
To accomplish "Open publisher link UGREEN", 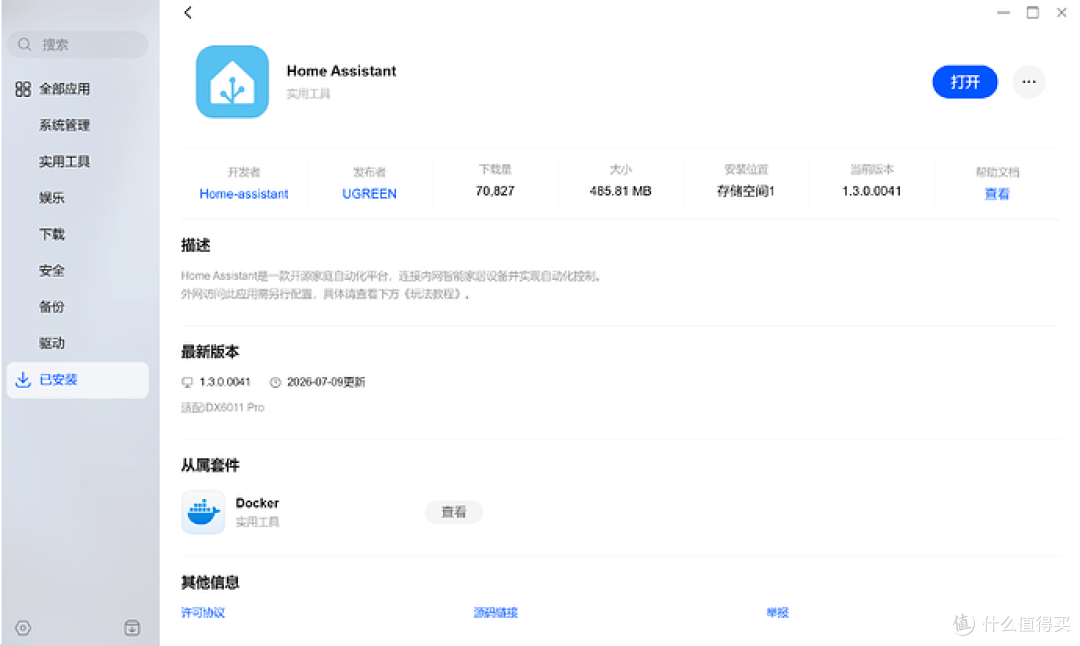I will [369, 194].
